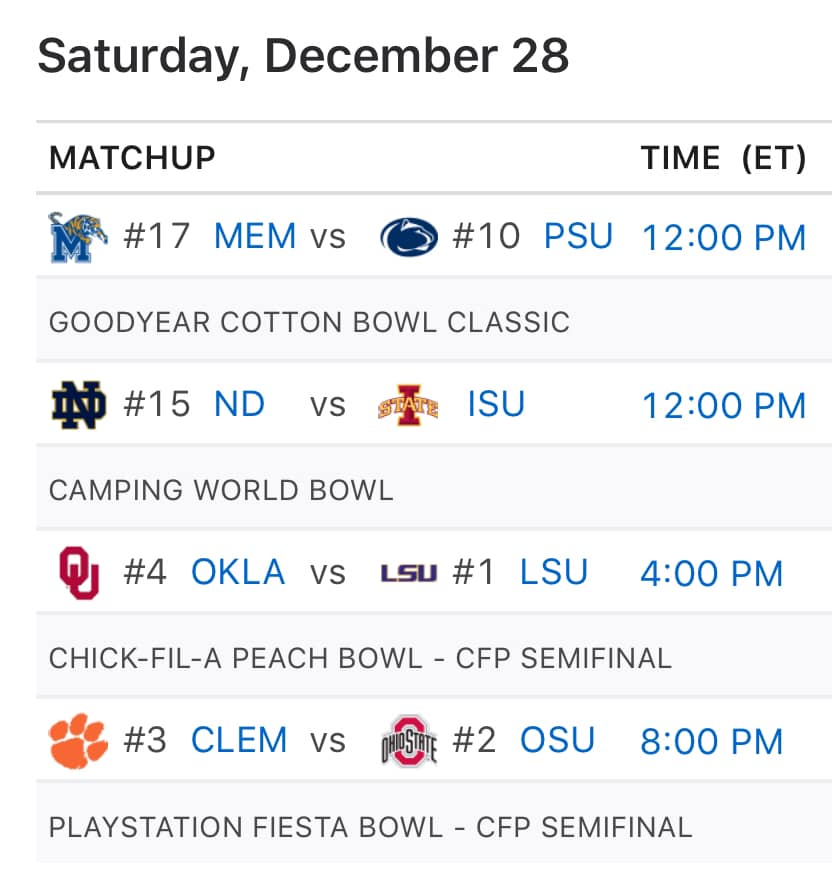Click the 8:00 PM Fiesta Bowl game time
832x883 pixels.
pyautogui.click(x=711, y=742)
